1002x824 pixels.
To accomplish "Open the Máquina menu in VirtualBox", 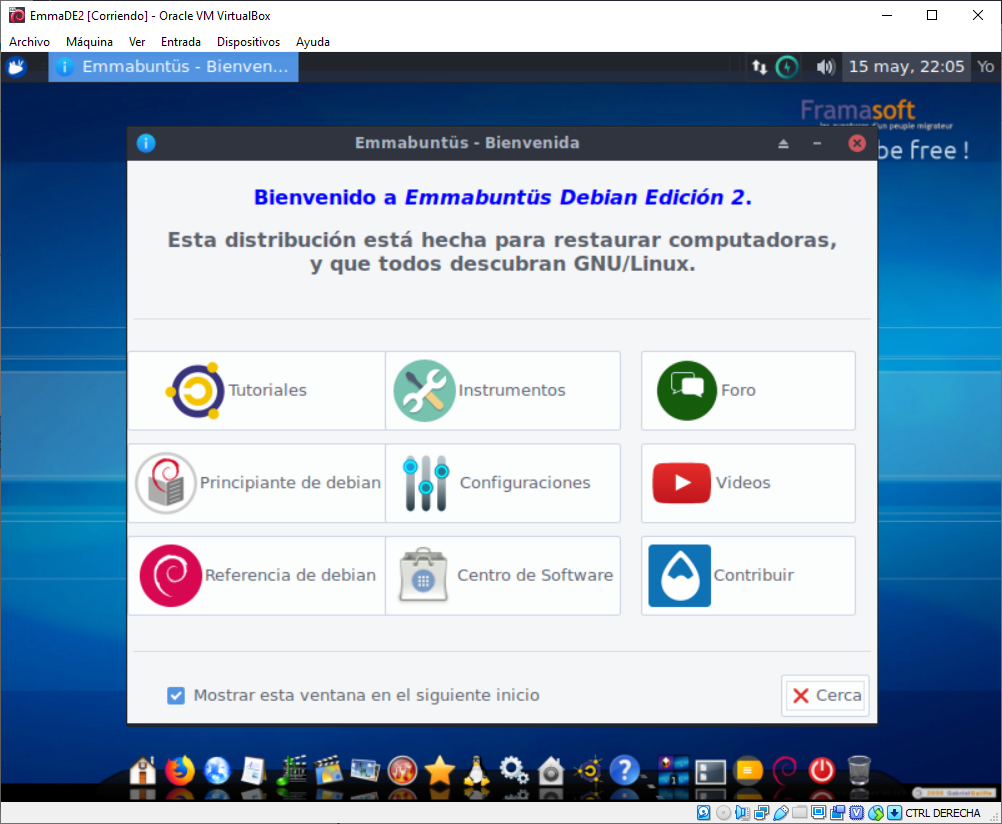I will point(89,42).
